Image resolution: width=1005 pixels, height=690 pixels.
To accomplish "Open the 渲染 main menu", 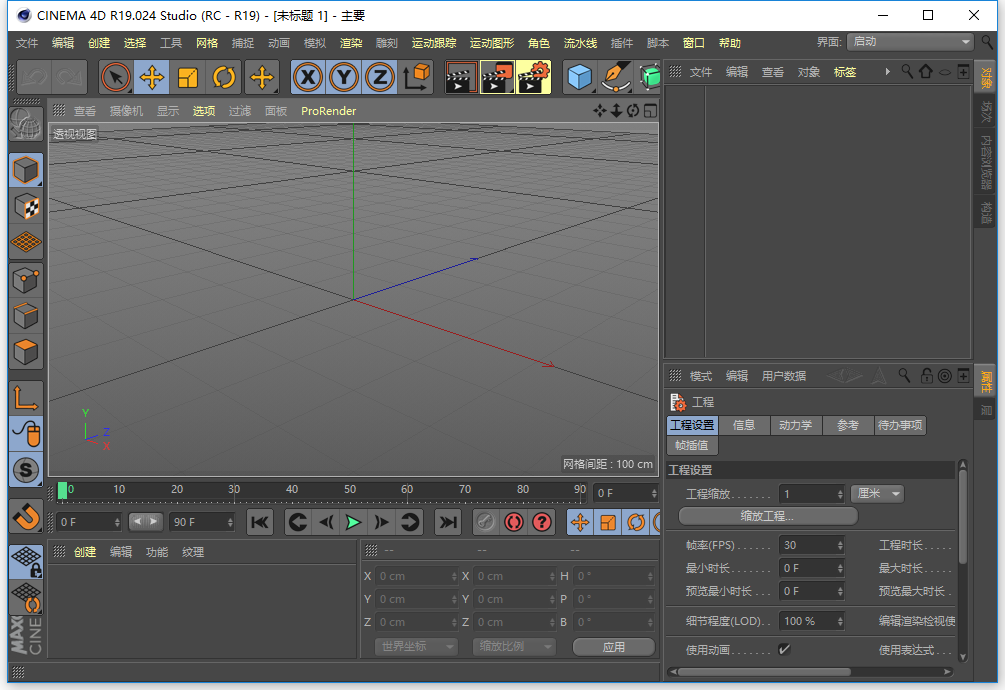I will [x=351, y=43].
